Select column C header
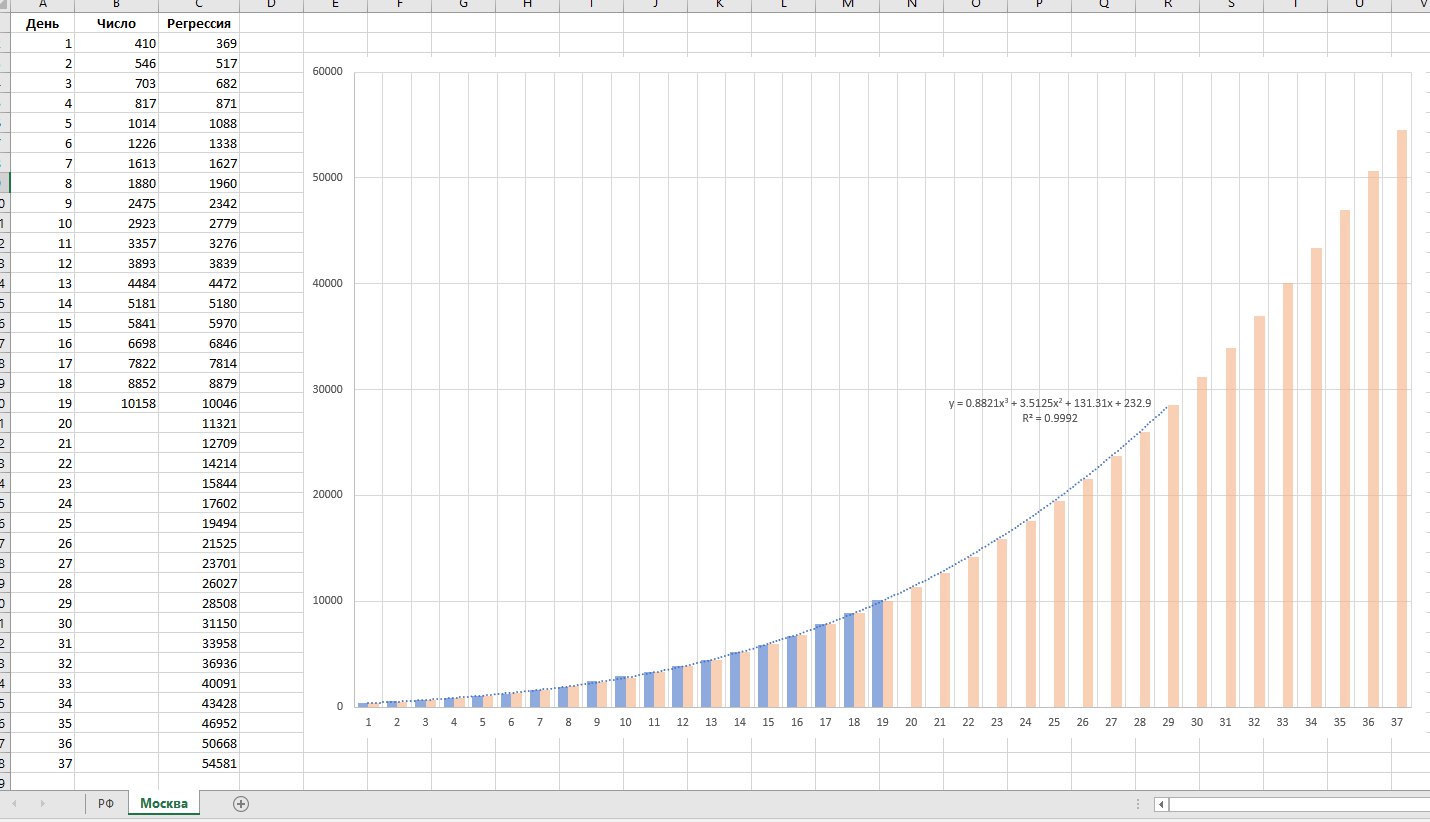 tap(199, 5)
